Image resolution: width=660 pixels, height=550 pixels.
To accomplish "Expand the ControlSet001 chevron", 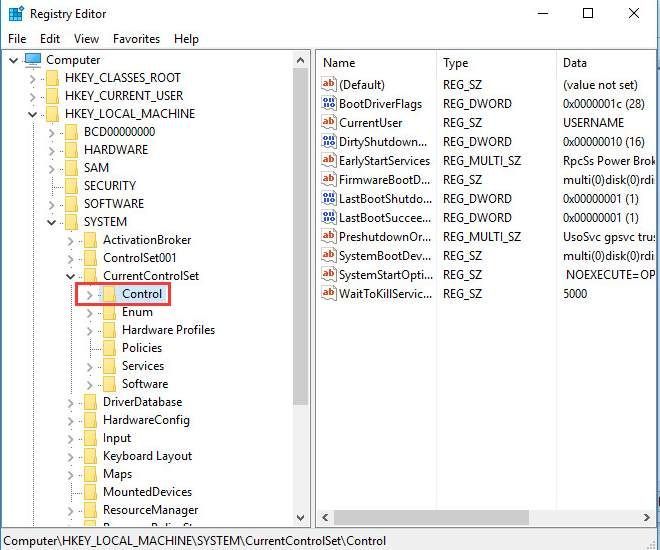I will [x=70, y=258].
